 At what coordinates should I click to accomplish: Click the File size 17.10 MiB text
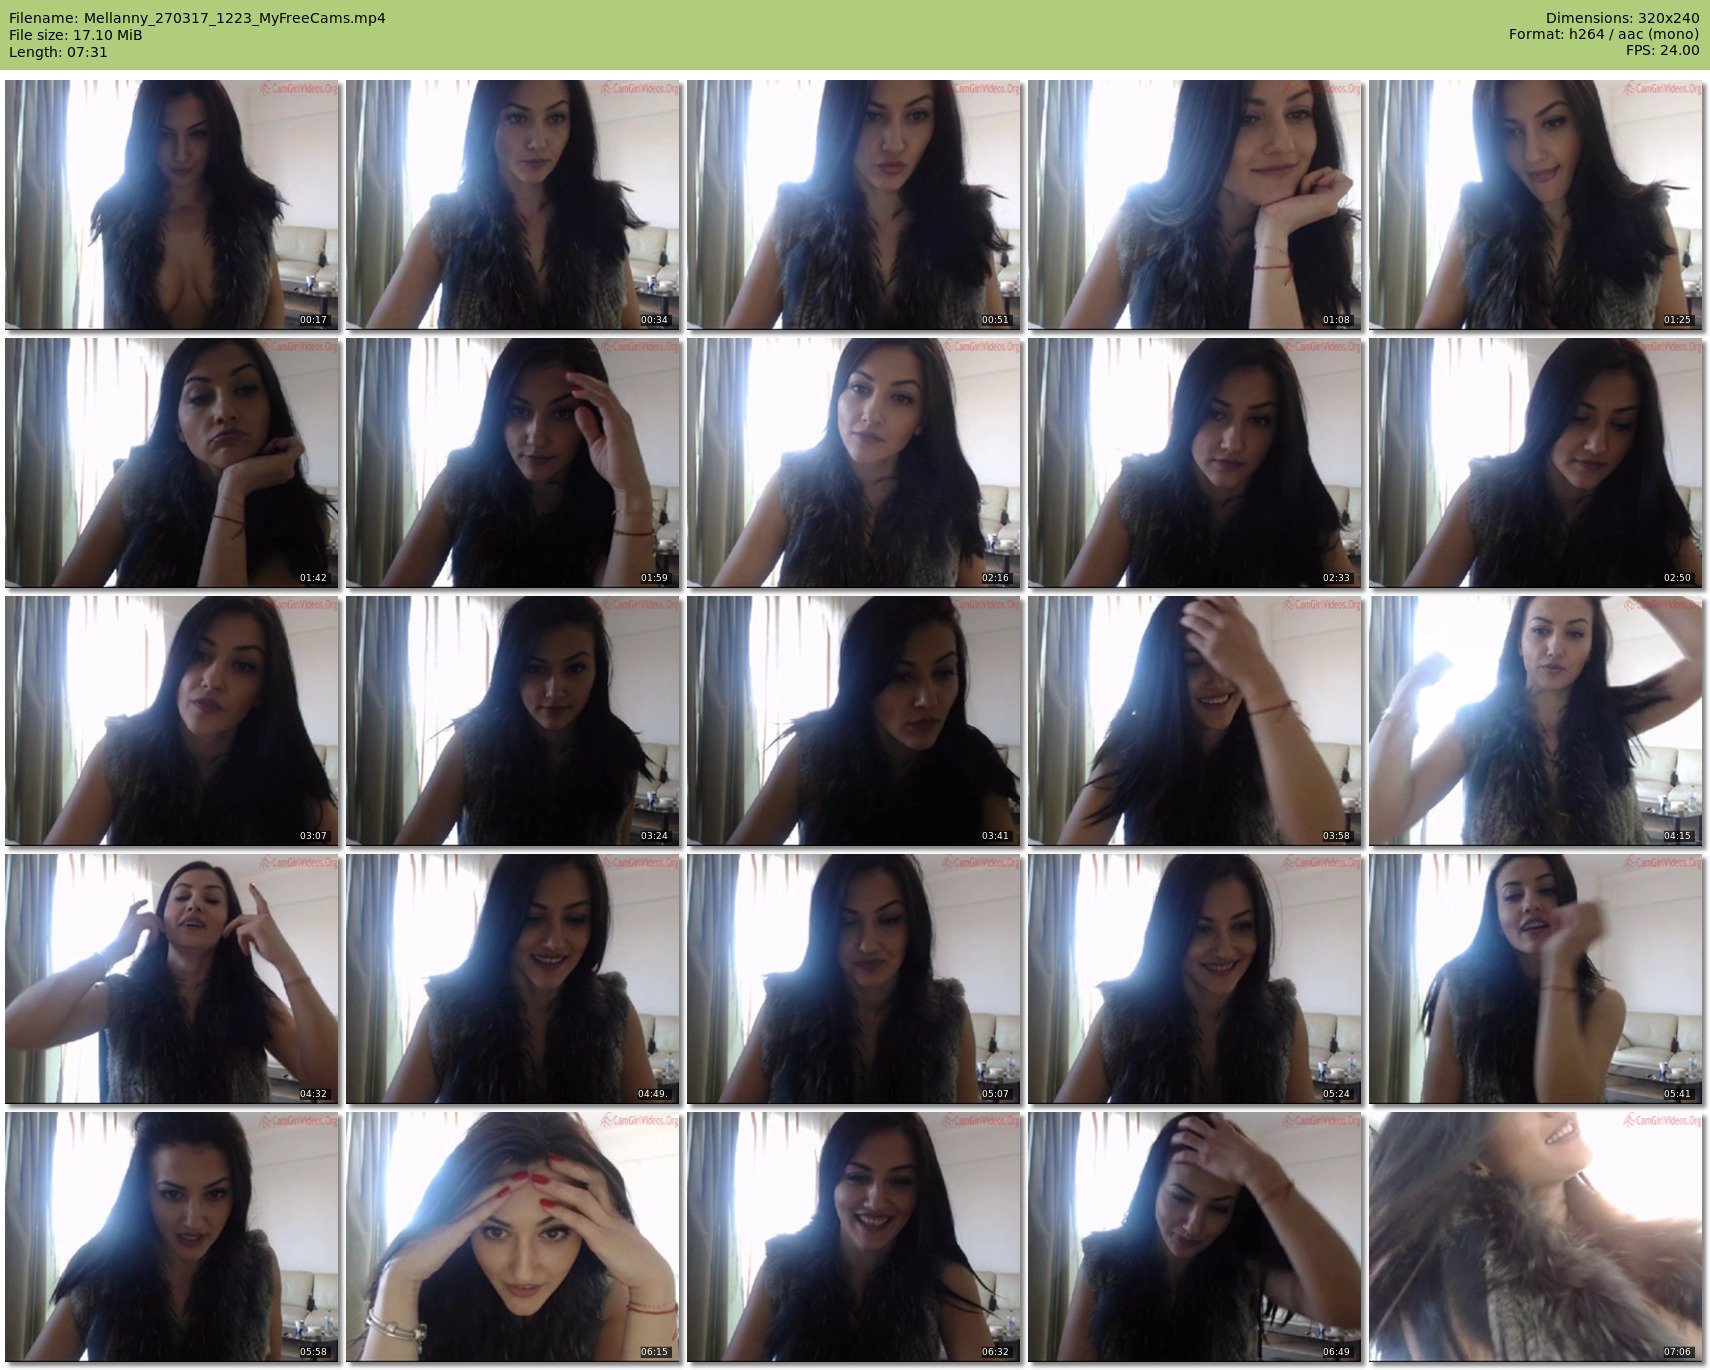click(76, 35)
